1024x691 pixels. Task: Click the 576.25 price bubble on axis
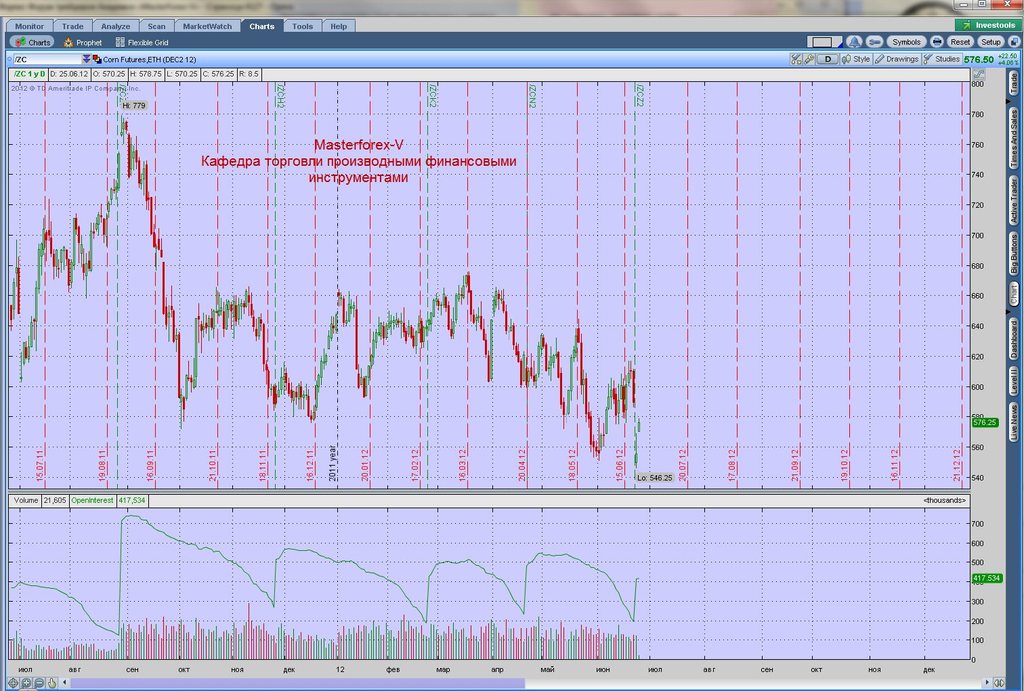click(985, 423)
